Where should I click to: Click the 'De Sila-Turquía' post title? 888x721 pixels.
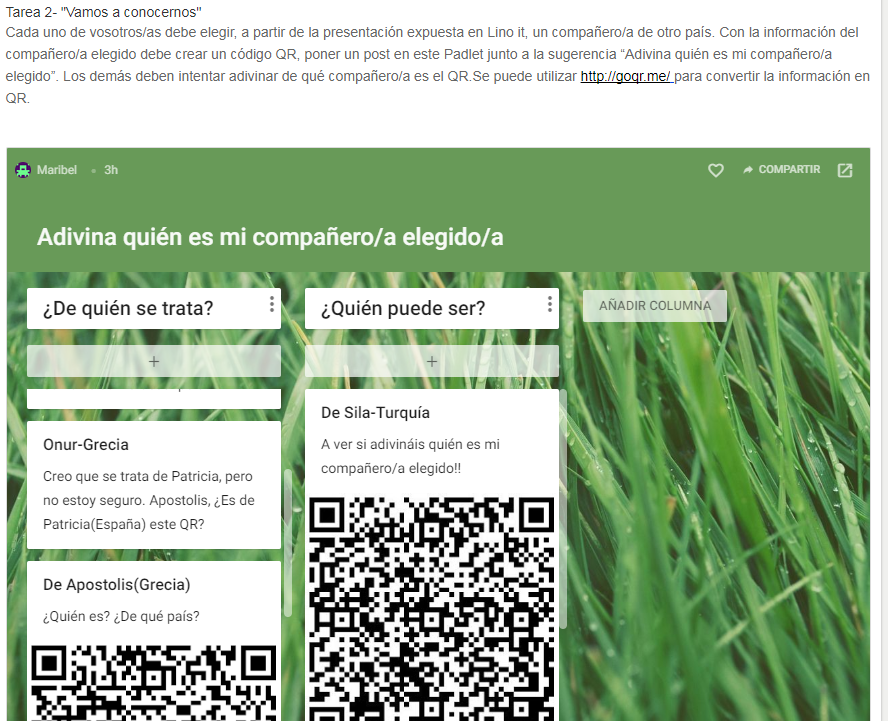[375, 412]
